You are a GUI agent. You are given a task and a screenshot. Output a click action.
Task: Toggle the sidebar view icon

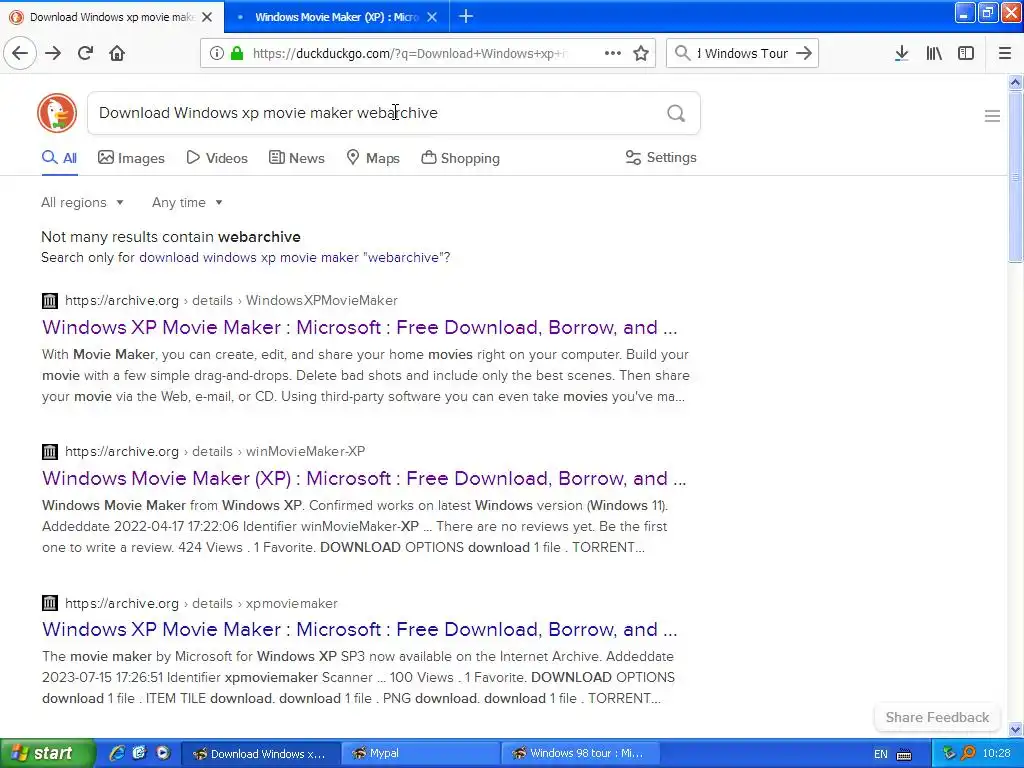pos(966,53)
